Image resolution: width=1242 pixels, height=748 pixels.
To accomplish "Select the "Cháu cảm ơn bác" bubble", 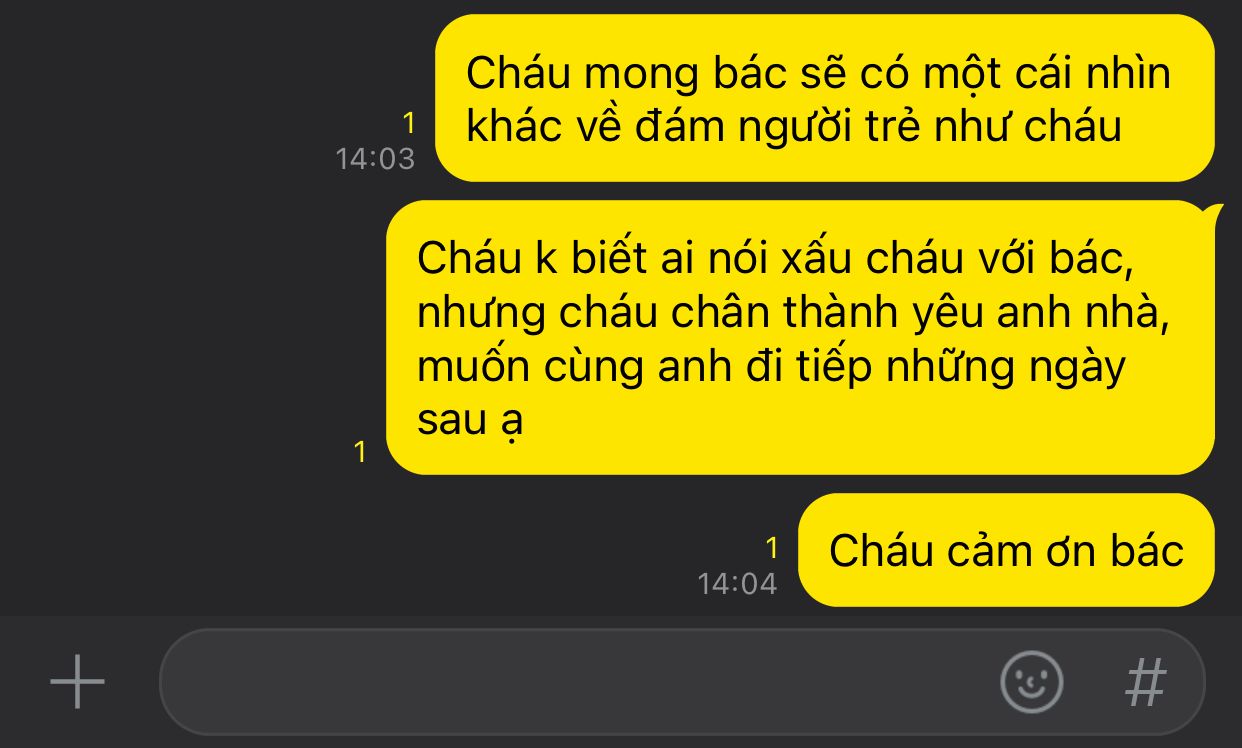I will pyautogui.click(x=1006, y=550).
